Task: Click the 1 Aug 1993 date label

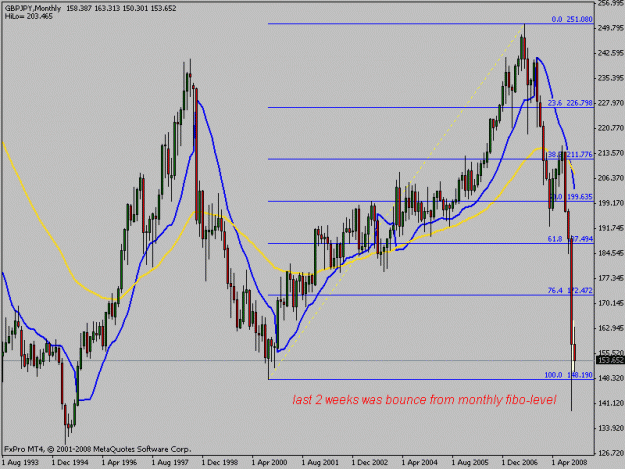Action: [20, 463]
